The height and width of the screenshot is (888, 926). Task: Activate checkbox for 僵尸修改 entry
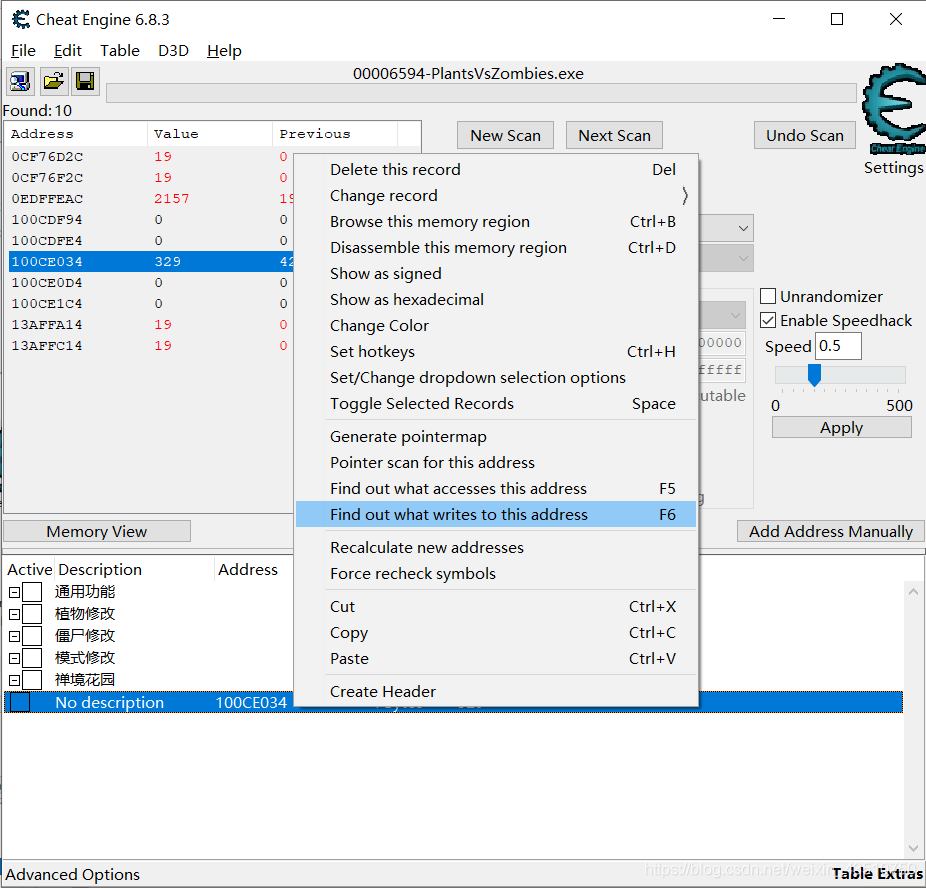click(x=32, y=636)
